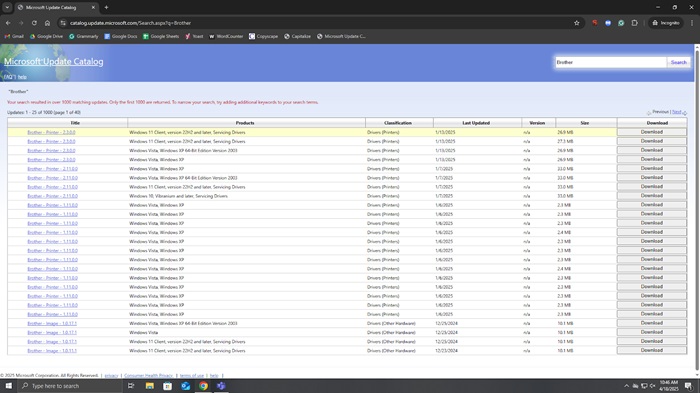This screenshot has height=393, width=700.
Task: Open Chrome's three-dot menu
Action: 692,23
